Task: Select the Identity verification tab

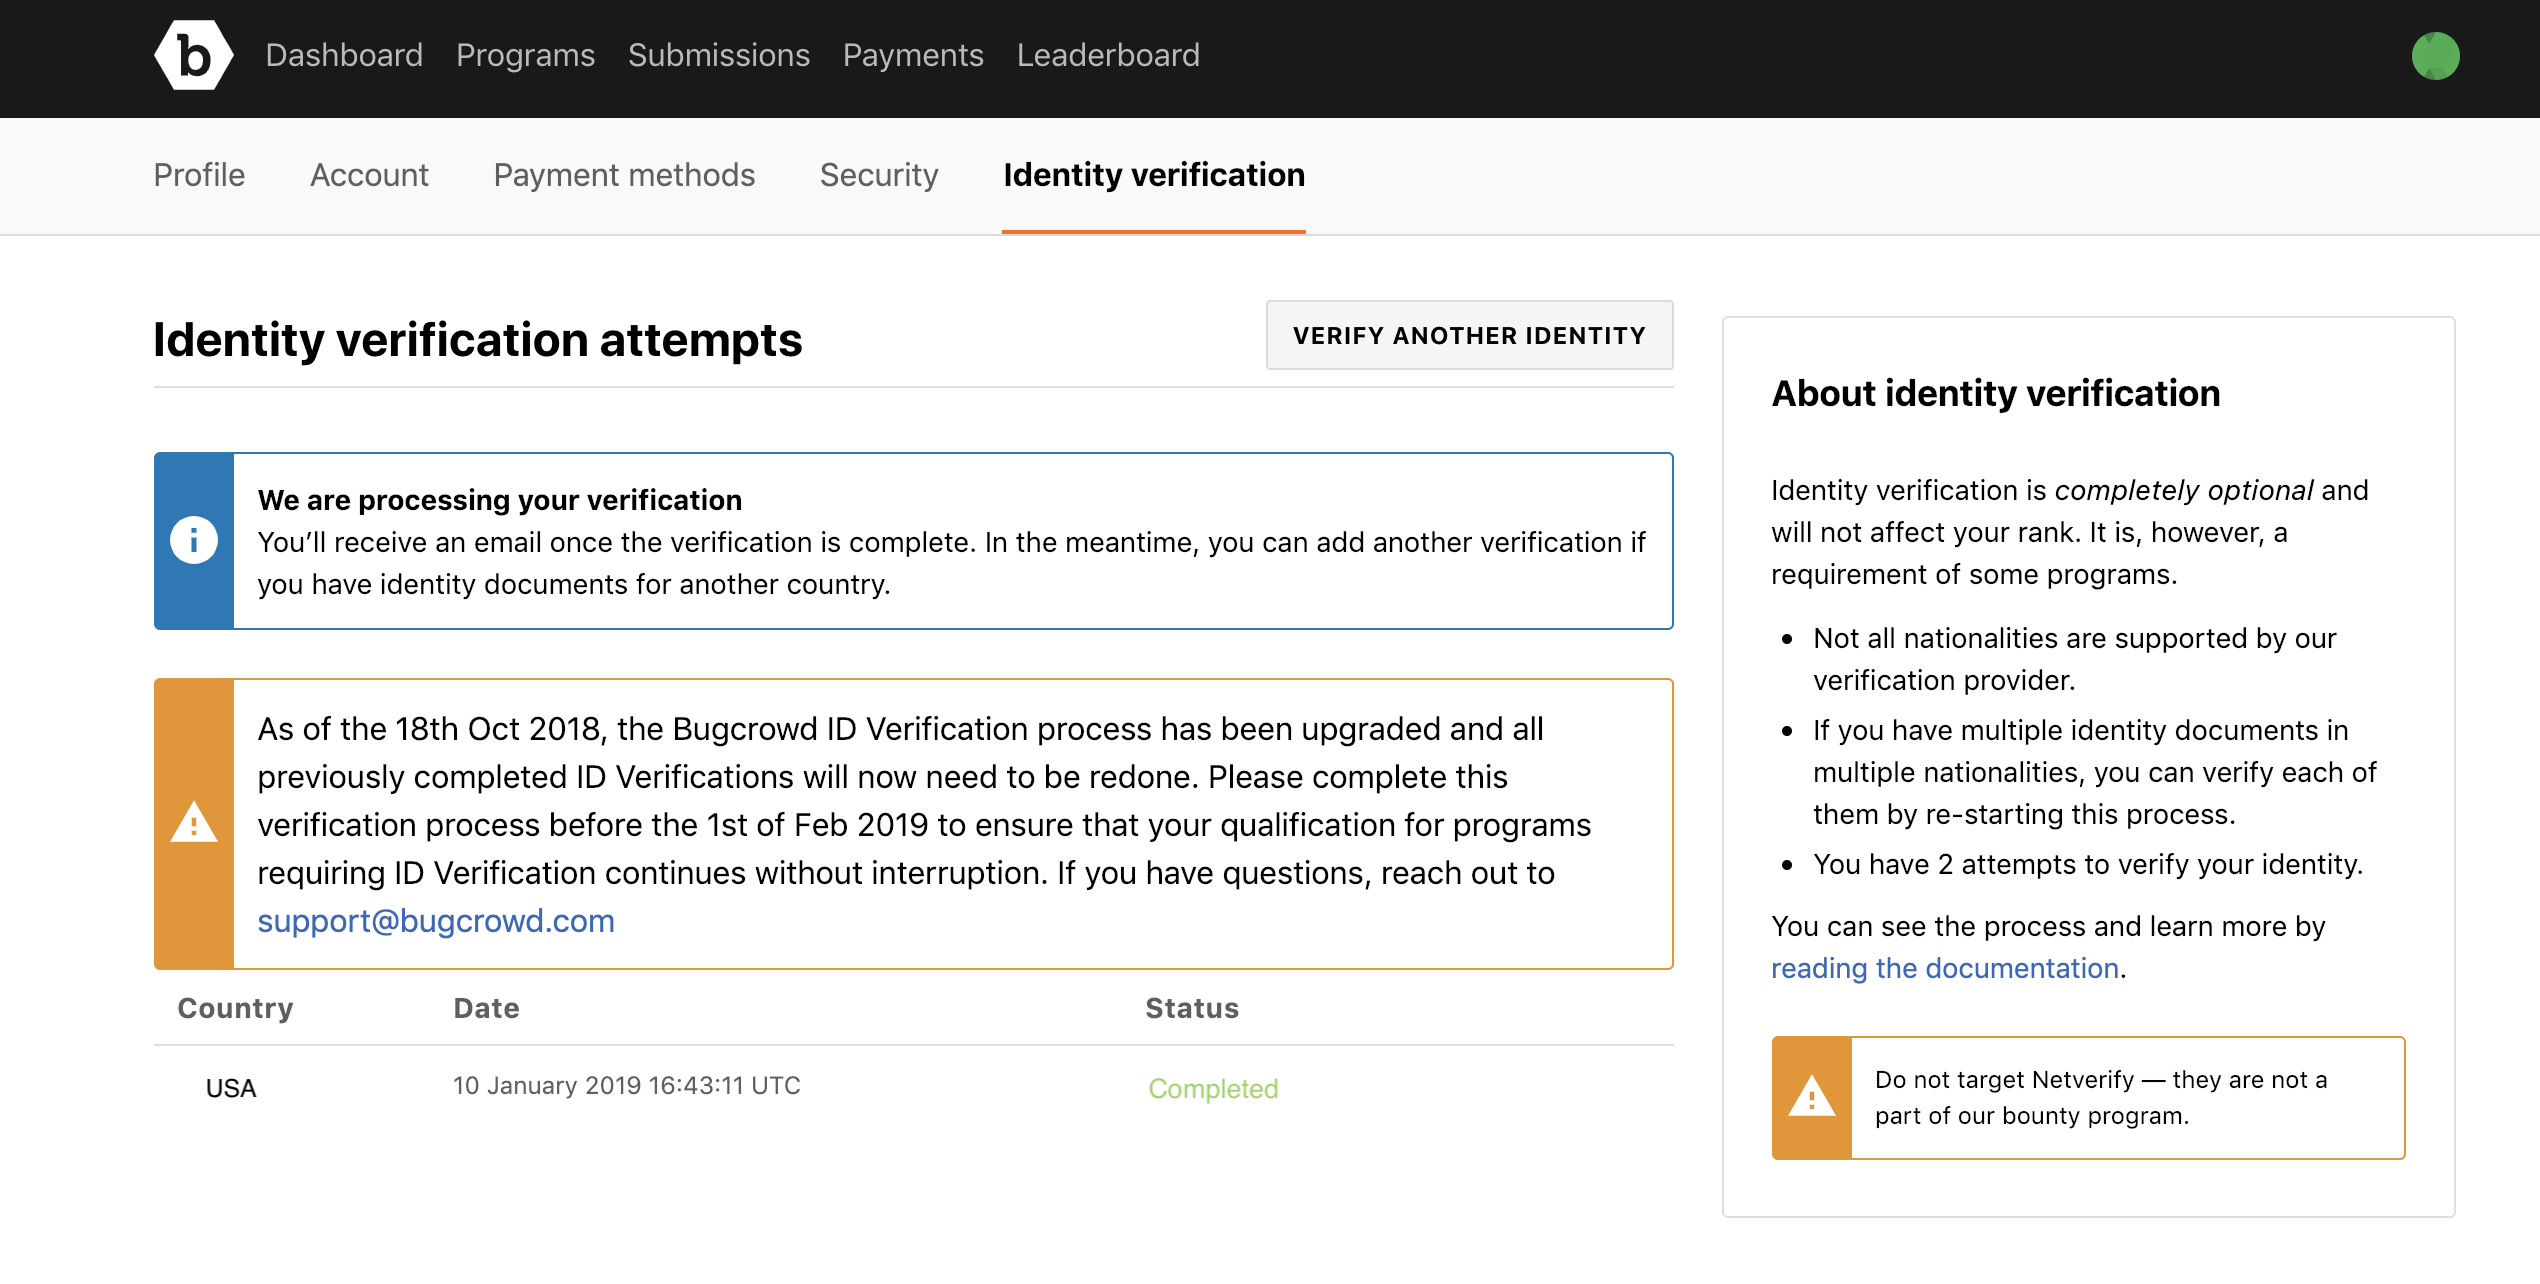Action: point(1153,175)
